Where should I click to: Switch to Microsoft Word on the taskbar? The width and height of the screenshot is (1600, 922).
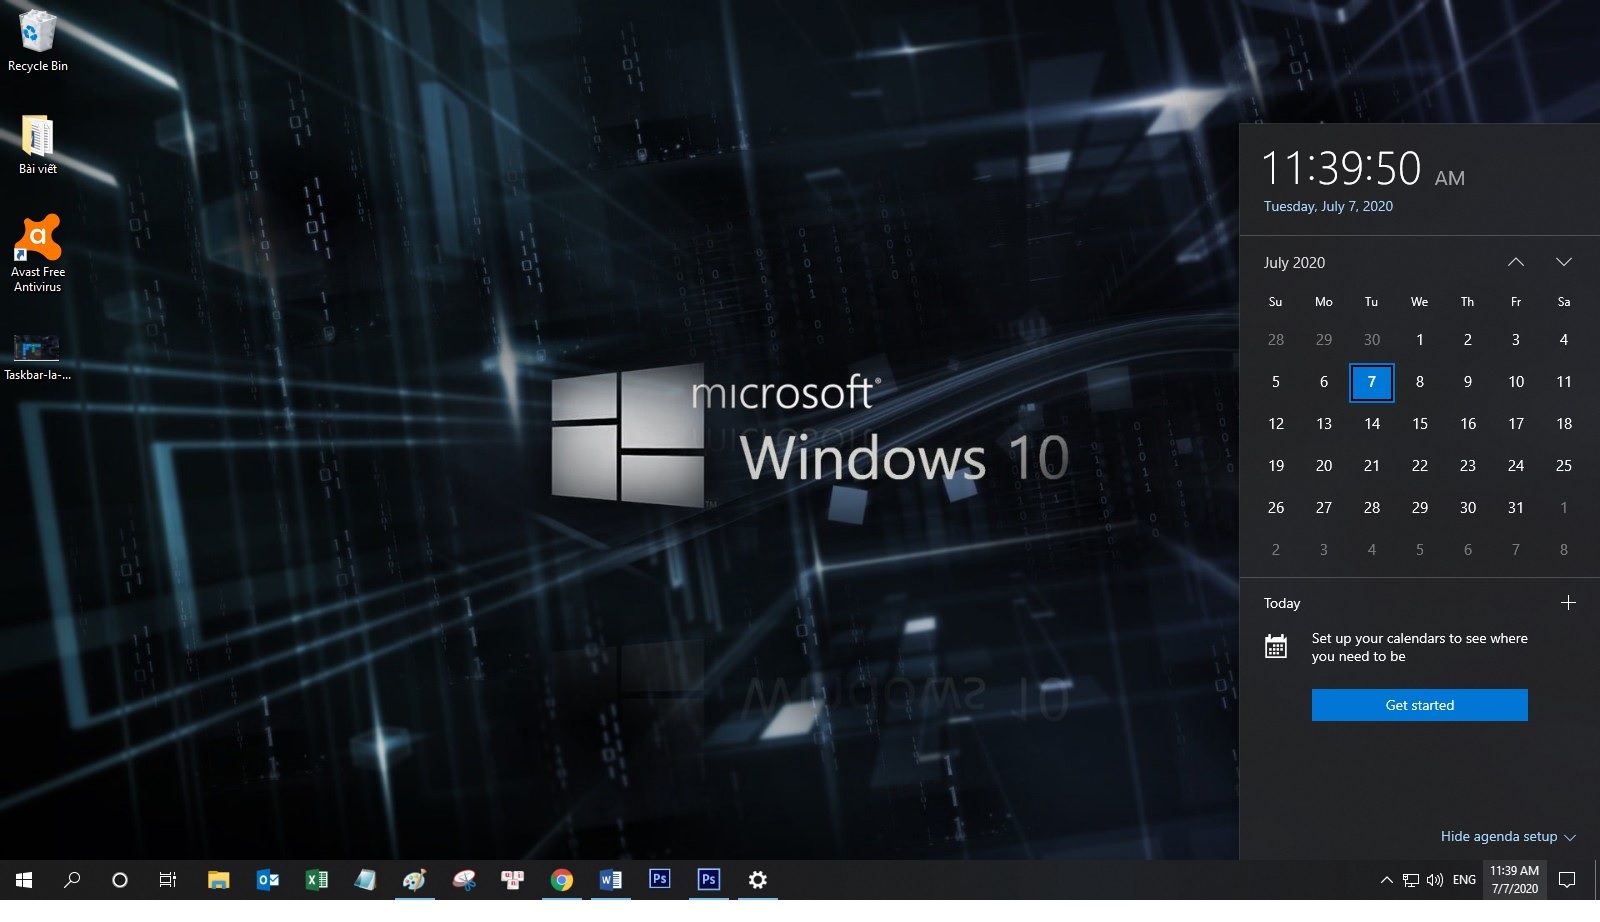[611, 880]
